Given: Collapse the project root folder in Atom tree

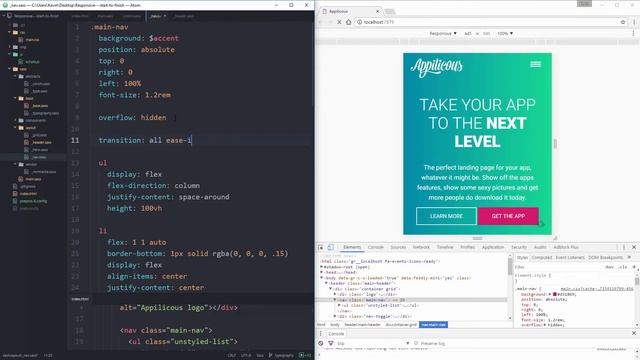Looking at the screenshot, I should click(x=4, y=16).
